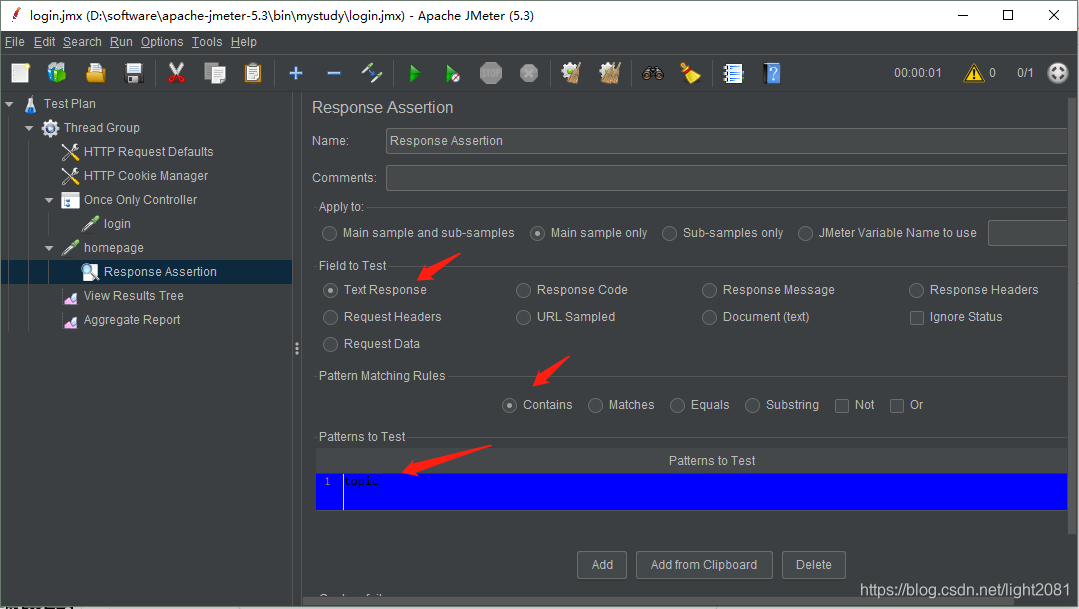Select Response Code radio button

pyautogui.click(x=524, y=290)
